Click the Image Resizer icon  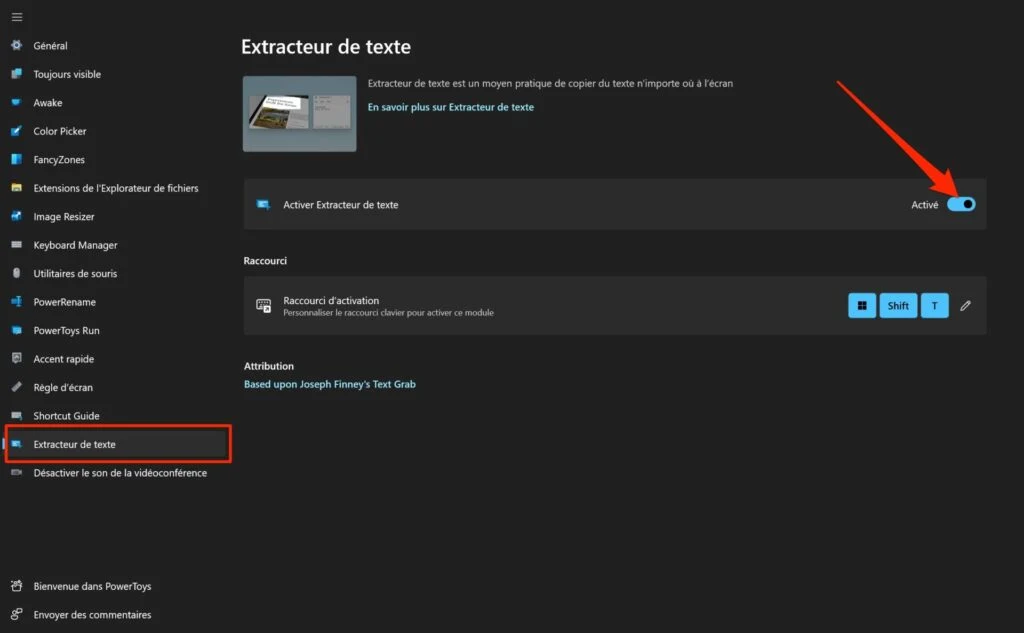coord(17,216)
